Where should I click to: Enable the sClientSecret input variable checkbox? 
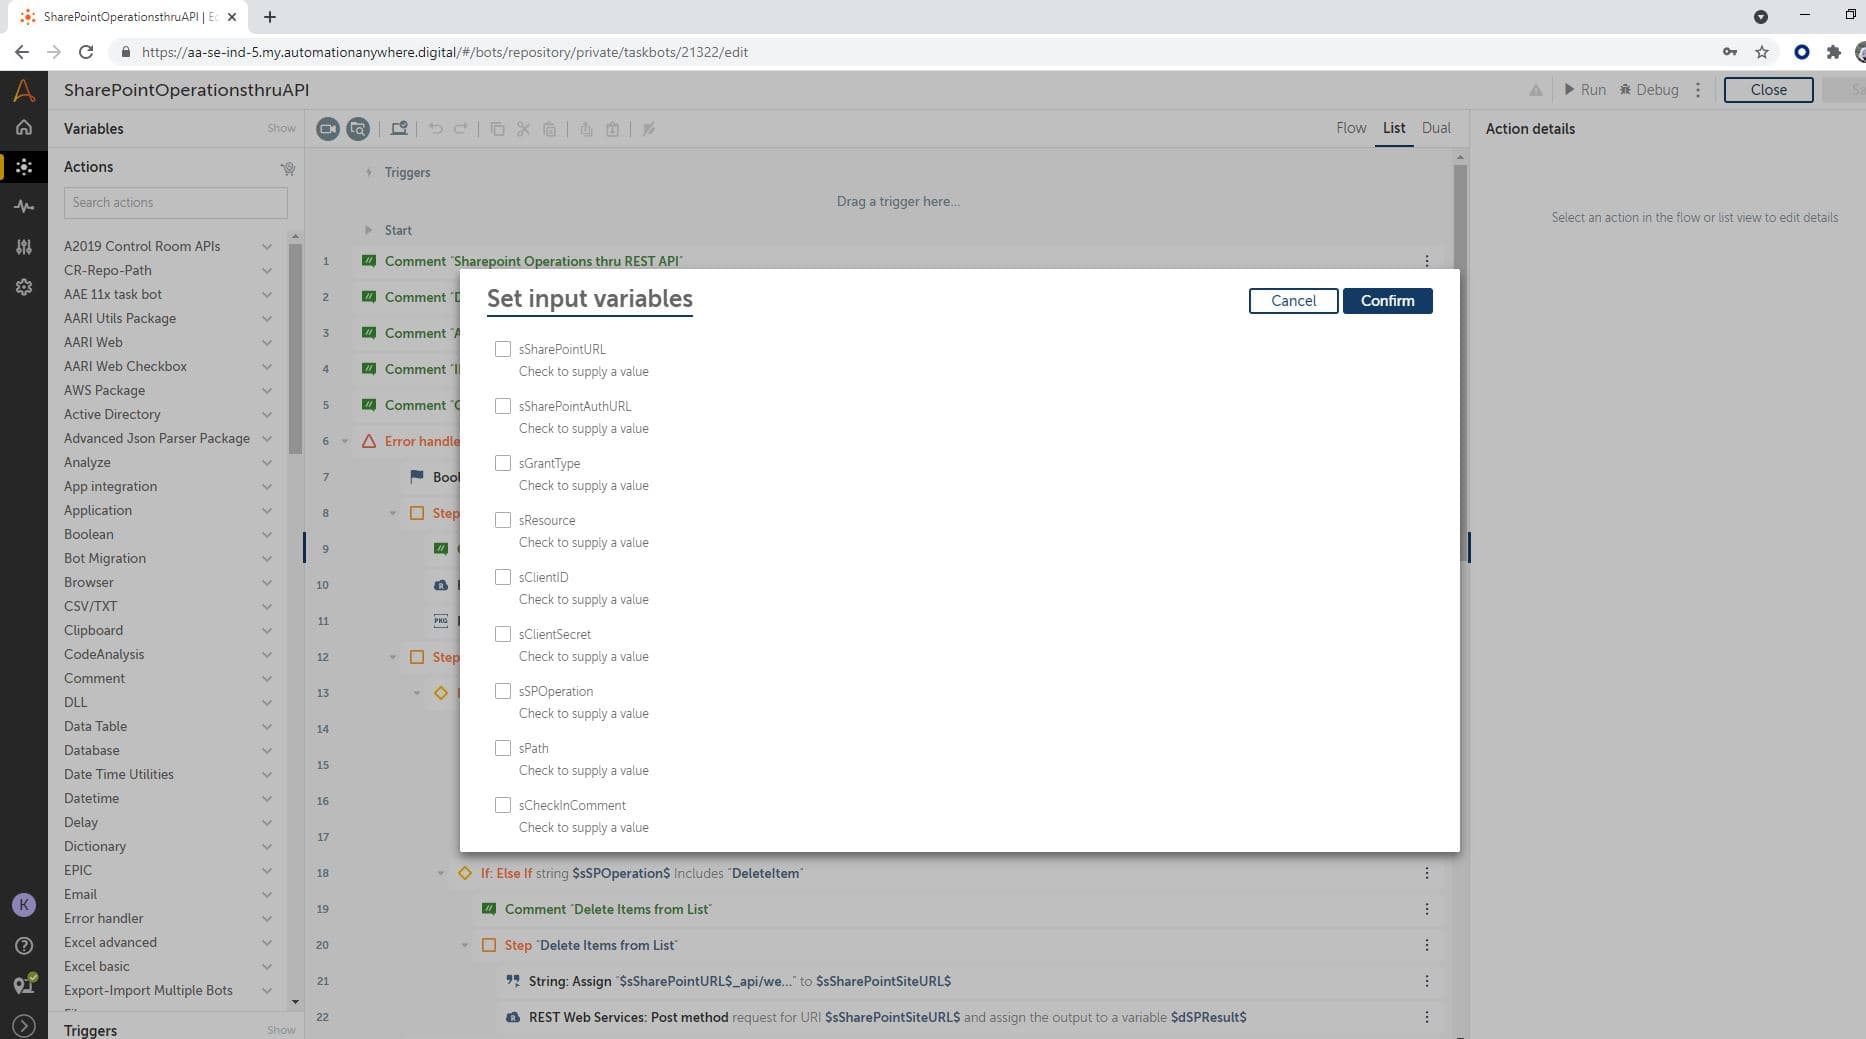503,634
